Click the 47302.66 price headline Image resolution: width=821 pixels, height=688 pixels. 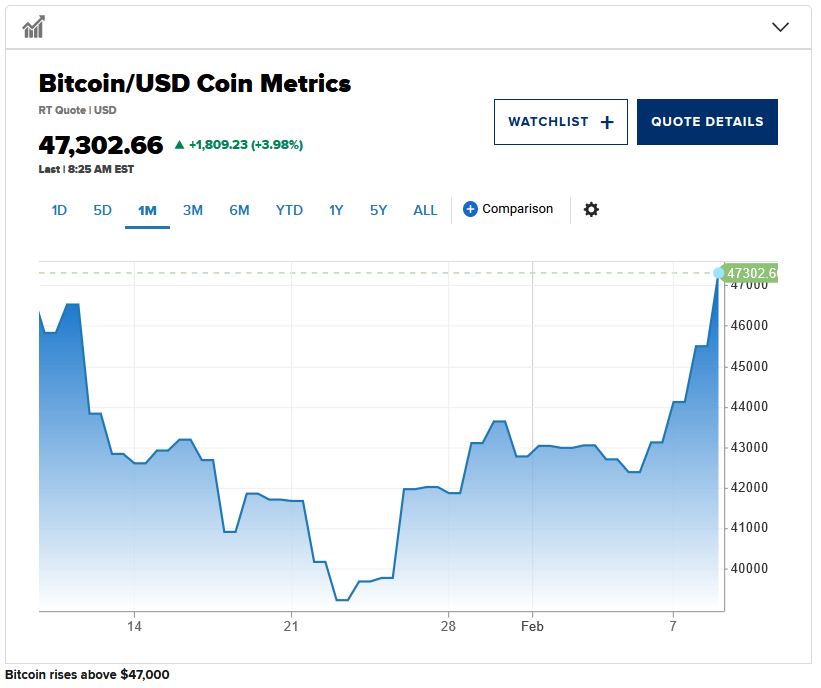[x=99, y=145]
